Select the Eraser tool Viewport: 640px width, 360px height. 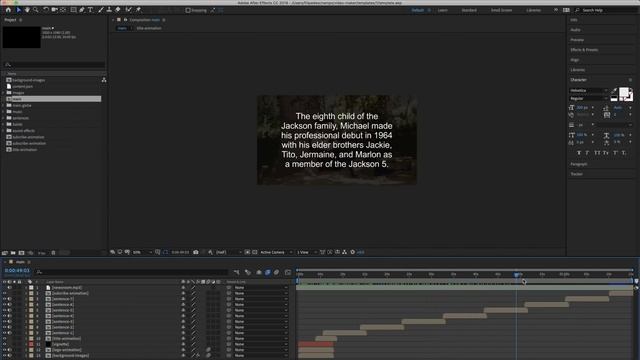[x=118, y=10]
